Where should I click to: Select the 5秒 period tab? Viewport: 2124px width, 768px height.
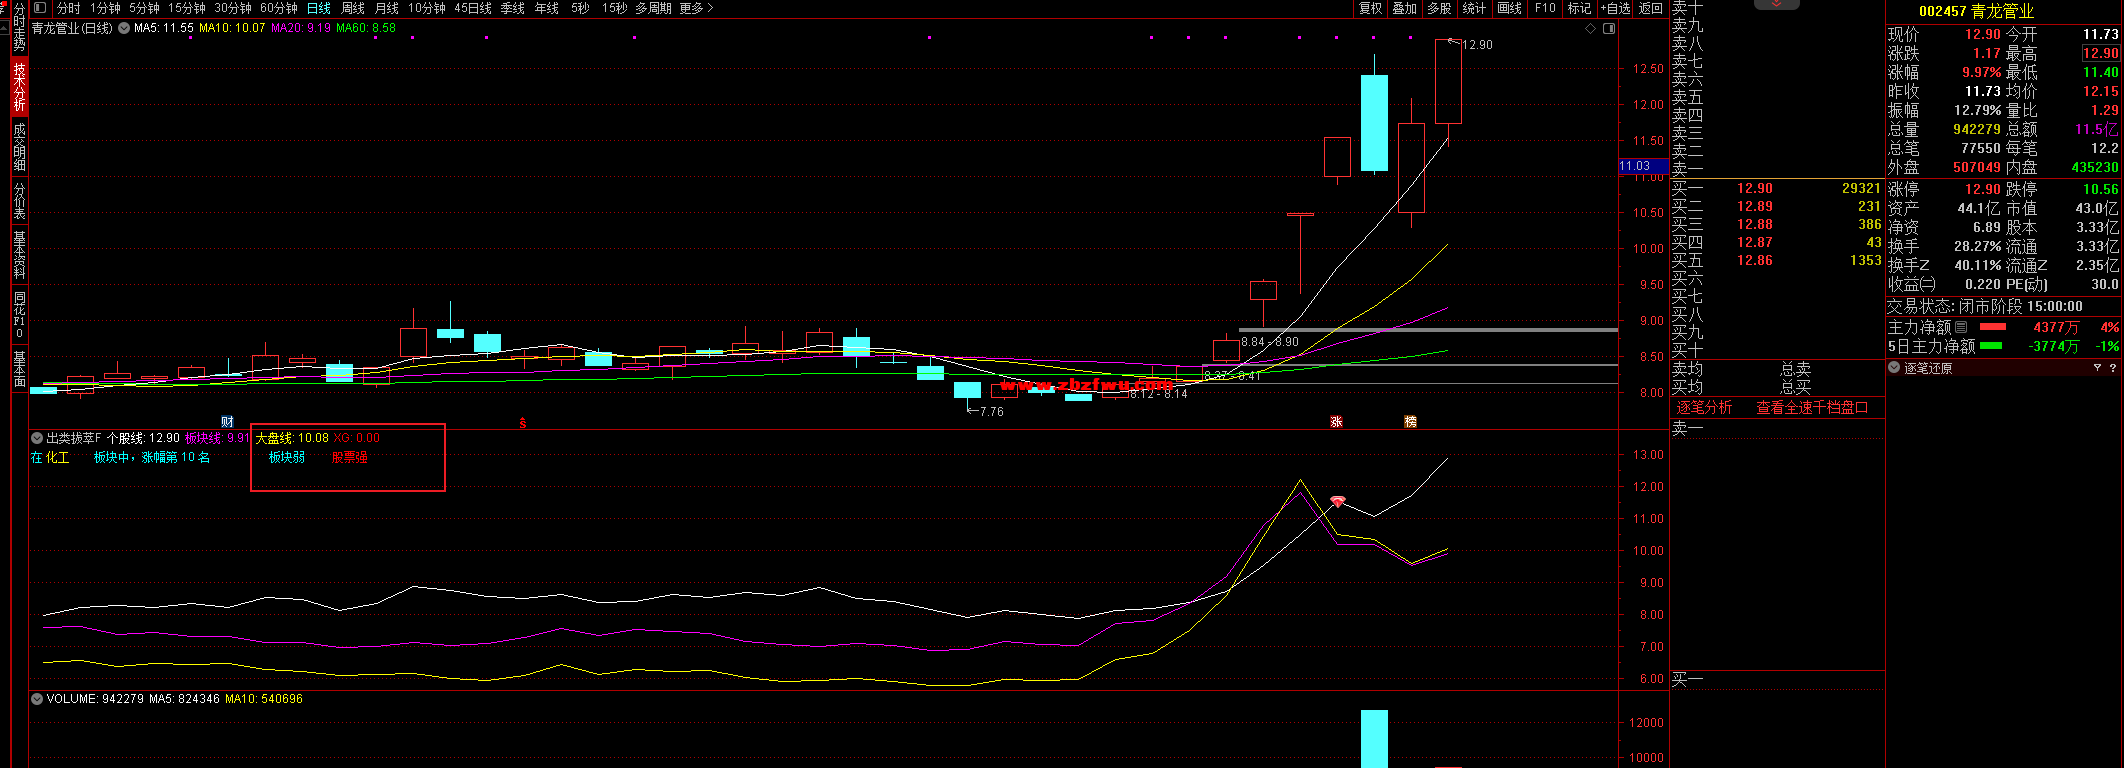(580, 8)
